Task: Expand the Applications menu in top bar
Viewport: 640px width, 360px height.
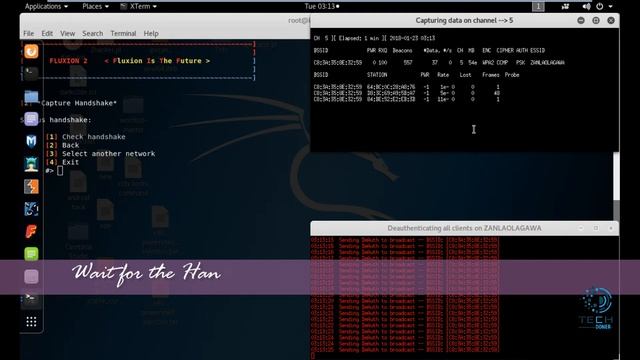Action: click(46, 6)
